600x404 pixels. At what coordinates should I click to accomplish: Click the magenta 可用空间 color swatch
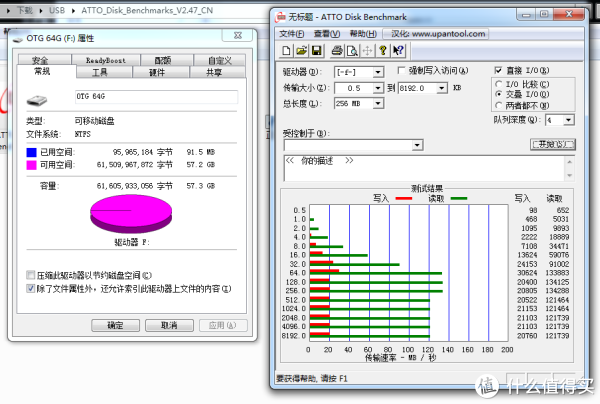pos(31,165)
